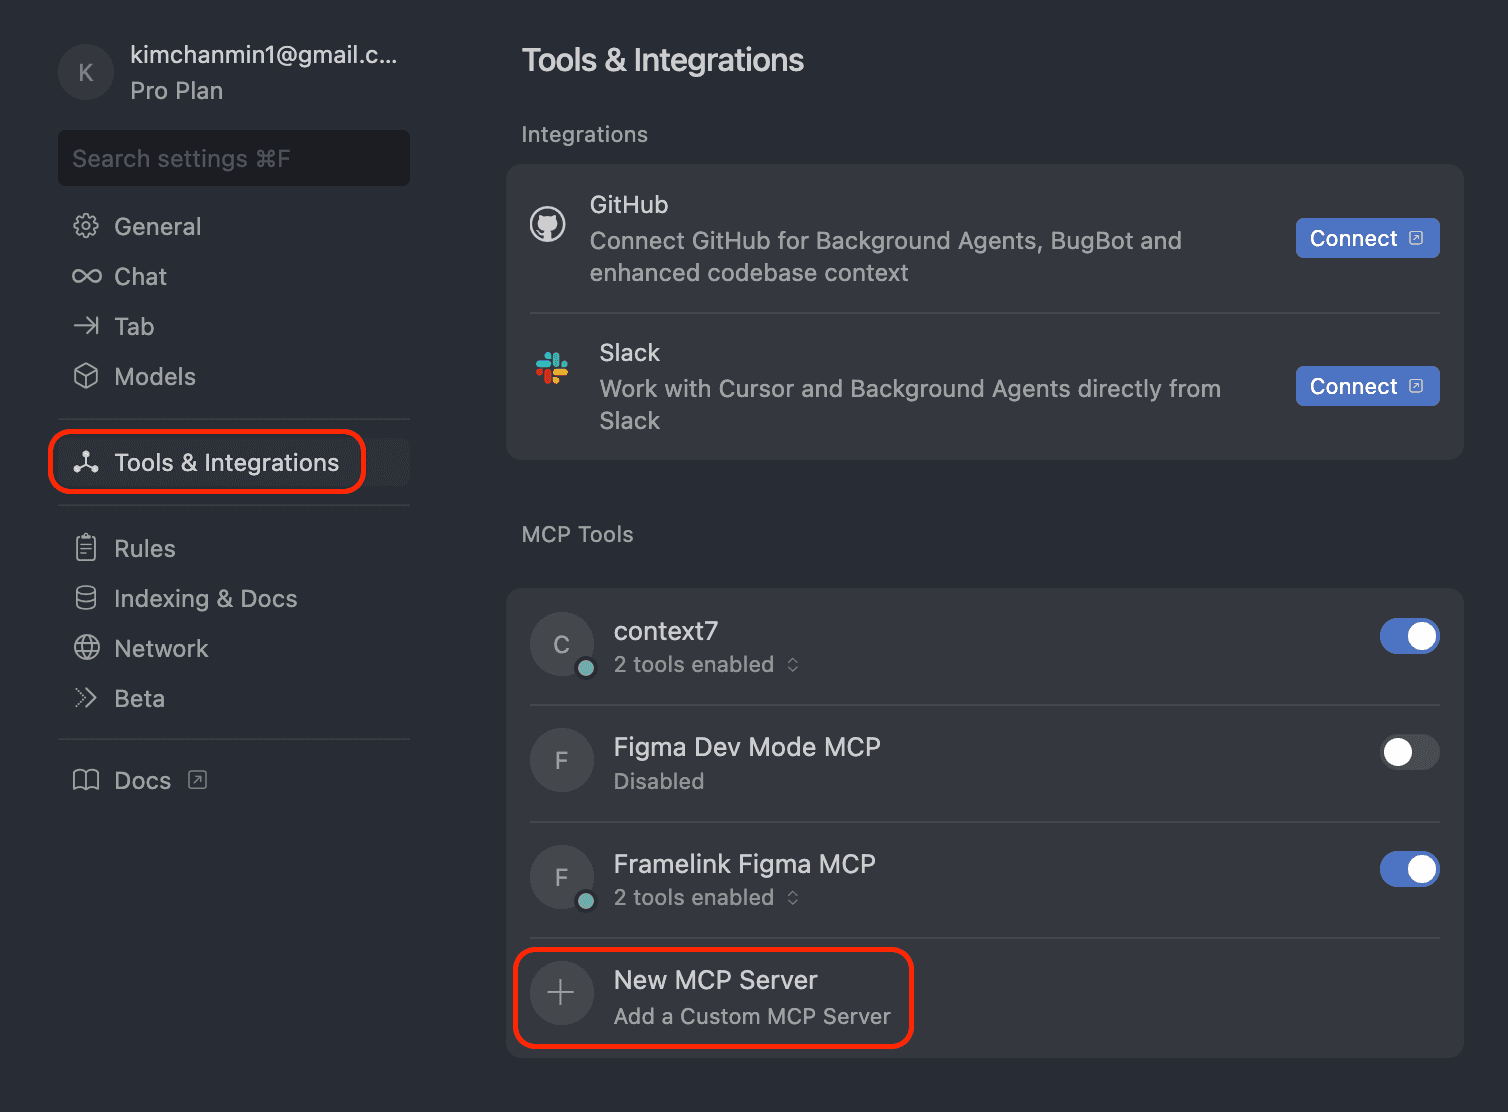The image size is (1508, 1112).
Task: Expand Framelink Figma MCP's tools enabled list
Action: pos(706,898)
